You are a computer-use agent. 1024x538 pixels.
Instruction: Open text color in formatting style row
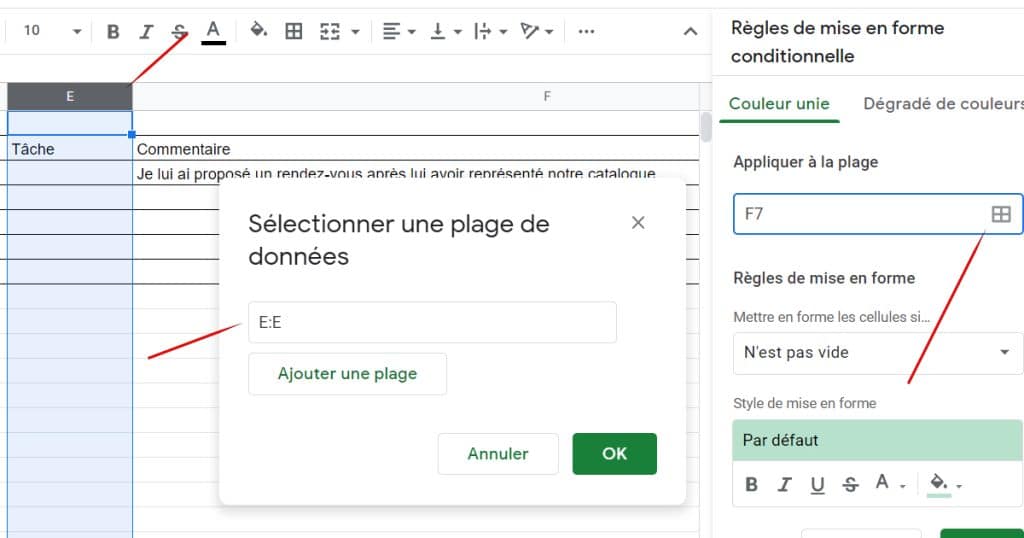coord(889,483)
